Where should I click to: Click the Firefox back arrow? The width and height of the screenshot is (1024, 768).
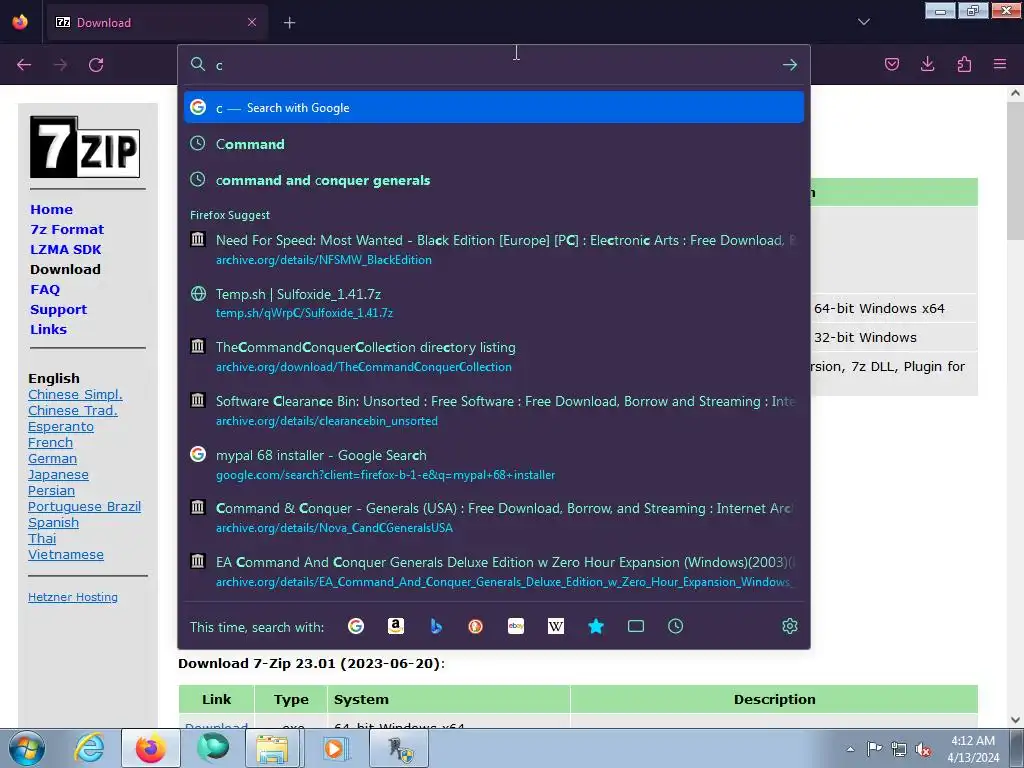pyautogui.click(x=24, y=65)
